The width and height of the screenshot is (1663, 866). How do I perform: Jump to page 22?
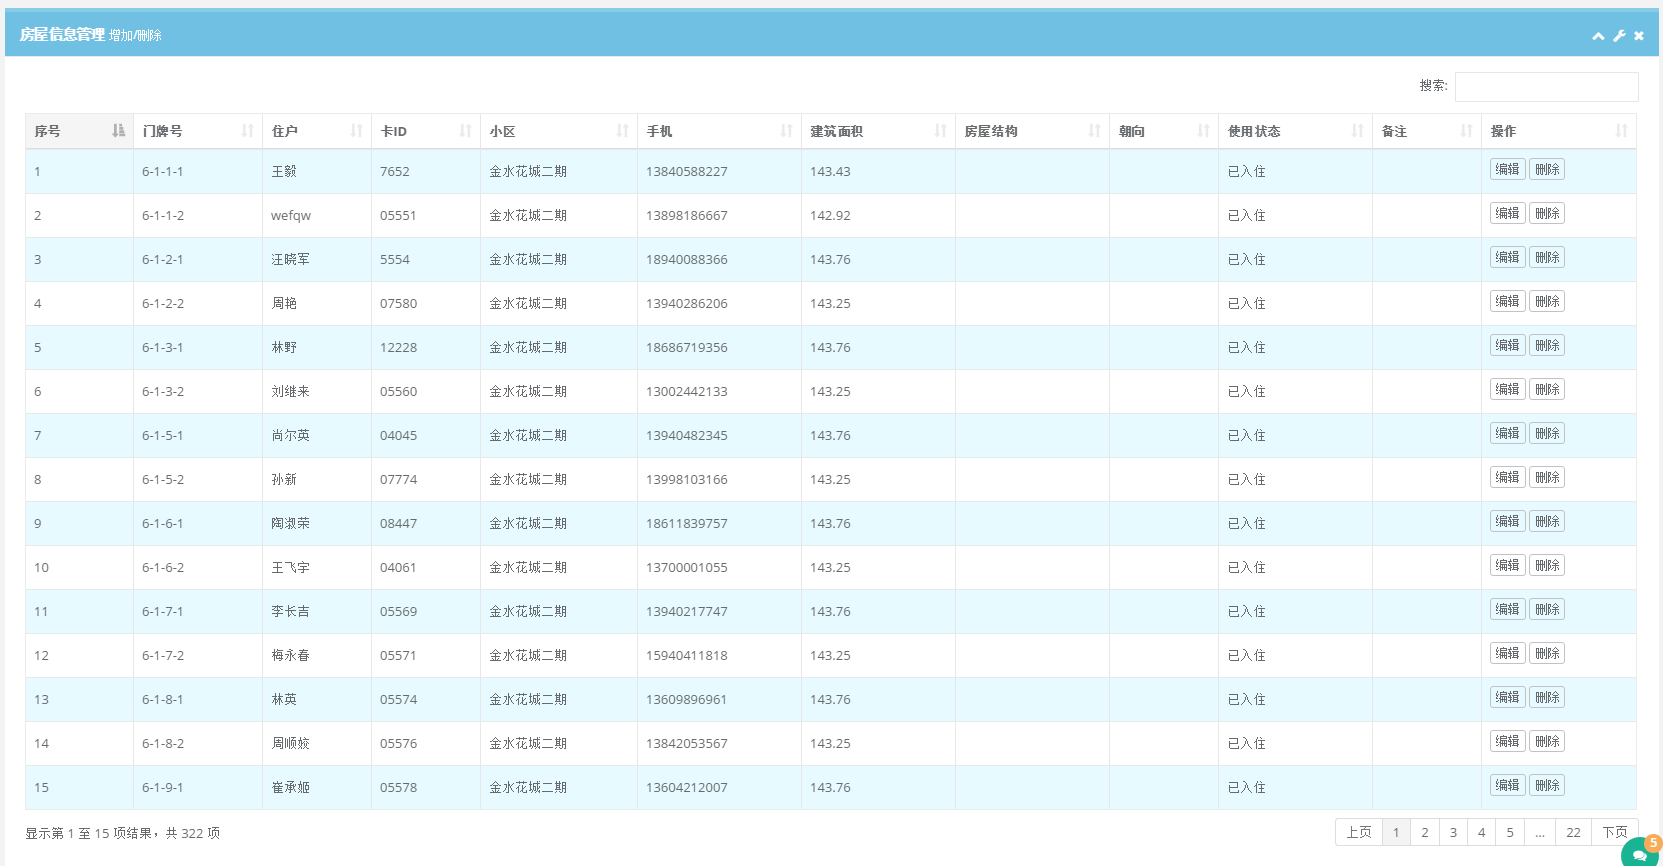click(1573, 832)
